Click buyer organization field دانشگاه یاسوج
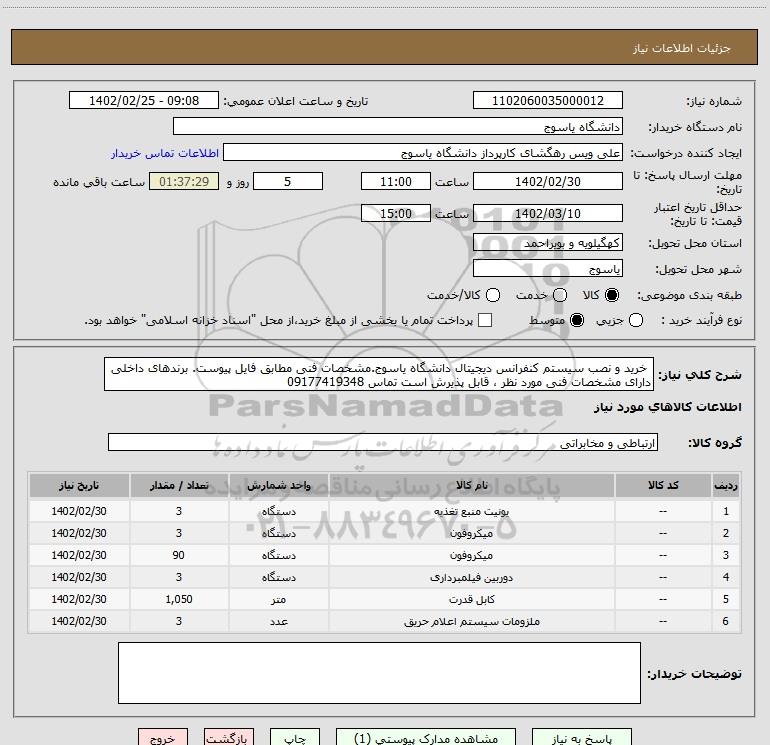 398,126
